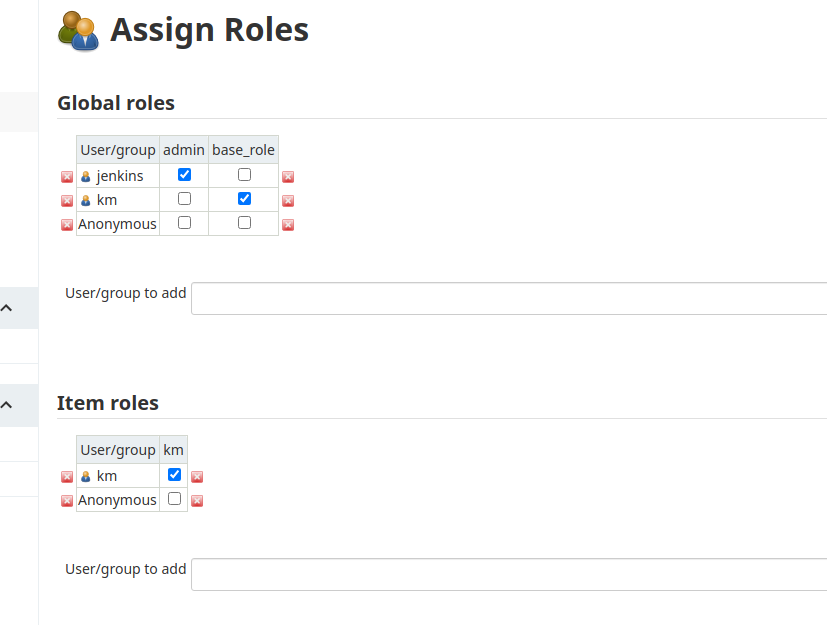Click the Assign Roles header icon
The height and width of the screenshot is (625, 827).
click(x=79, y=31)
